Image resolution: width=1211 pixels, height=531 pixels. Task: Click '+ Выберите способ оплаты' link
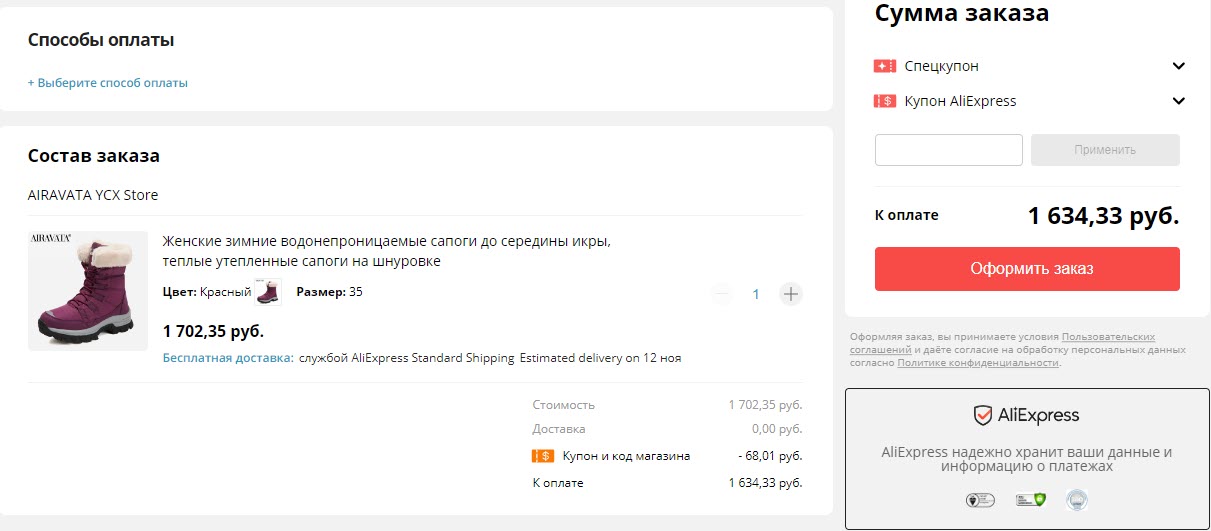point(108,83)
